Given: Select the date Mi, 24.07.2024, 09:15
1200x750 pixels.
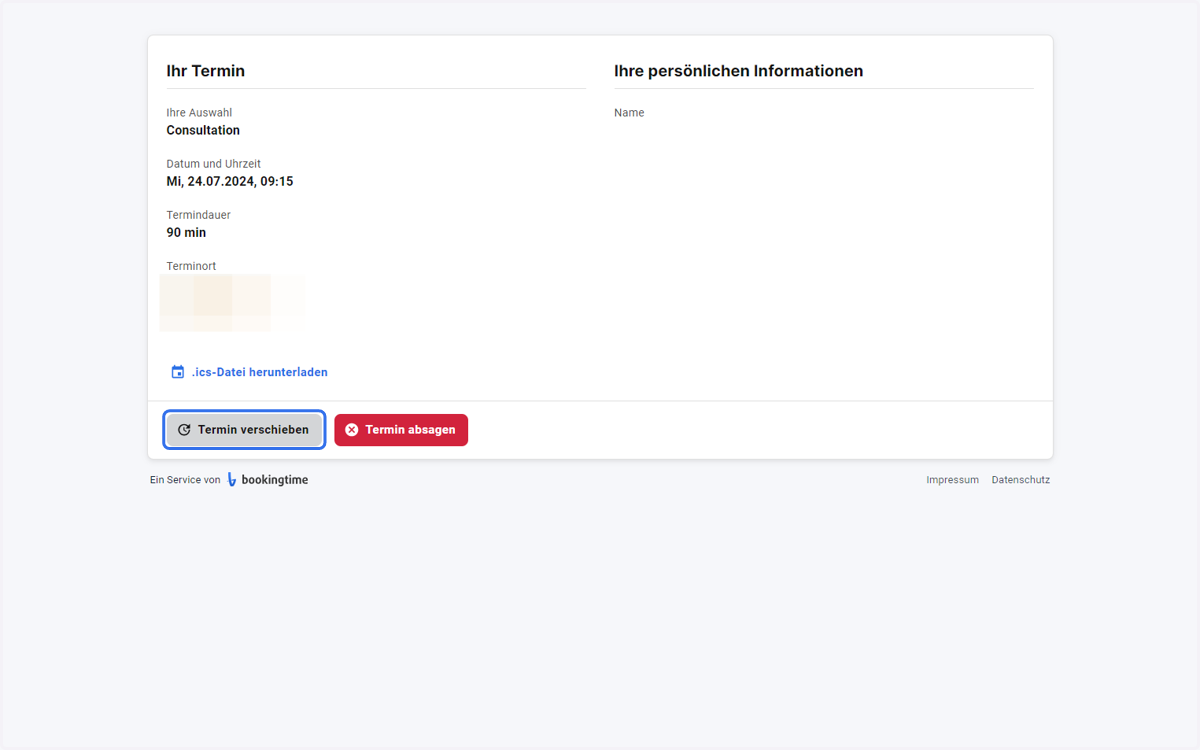Looking at the screenshot, I should (x=230, y=181).
